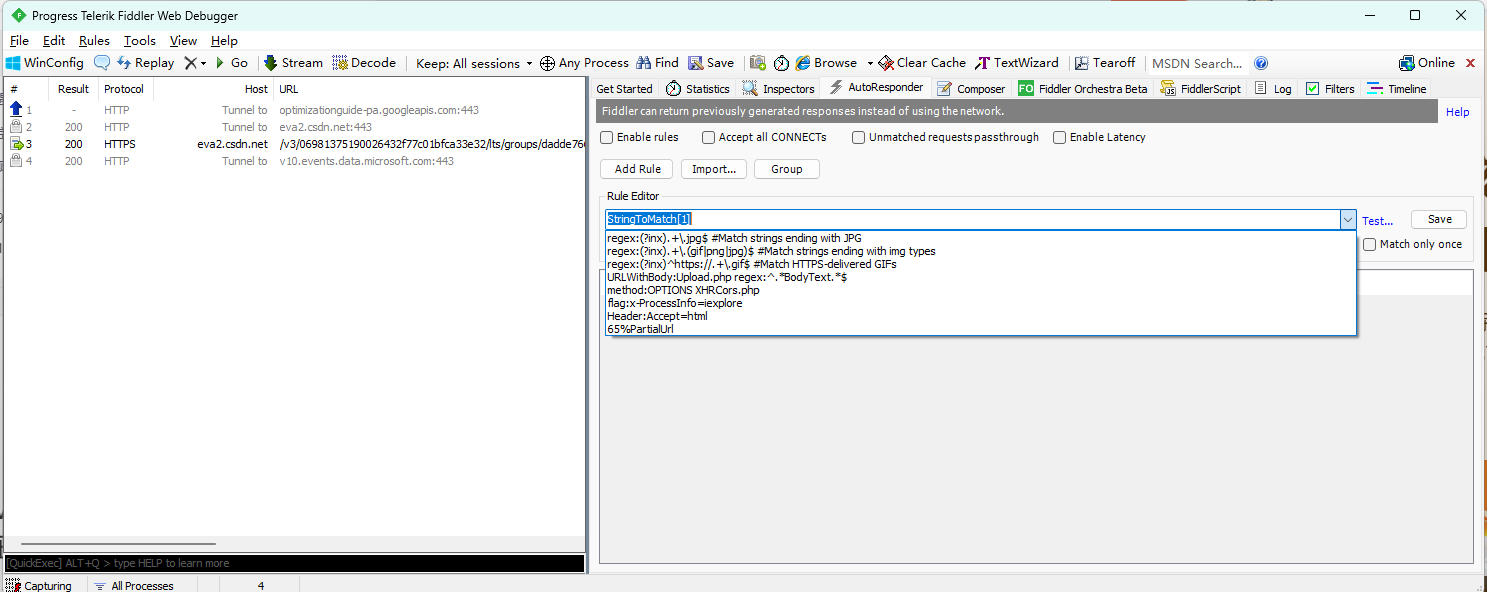Click the blue help question icon
The height and width of the screenshot is (592, 1487).
tap(1261, 63)
